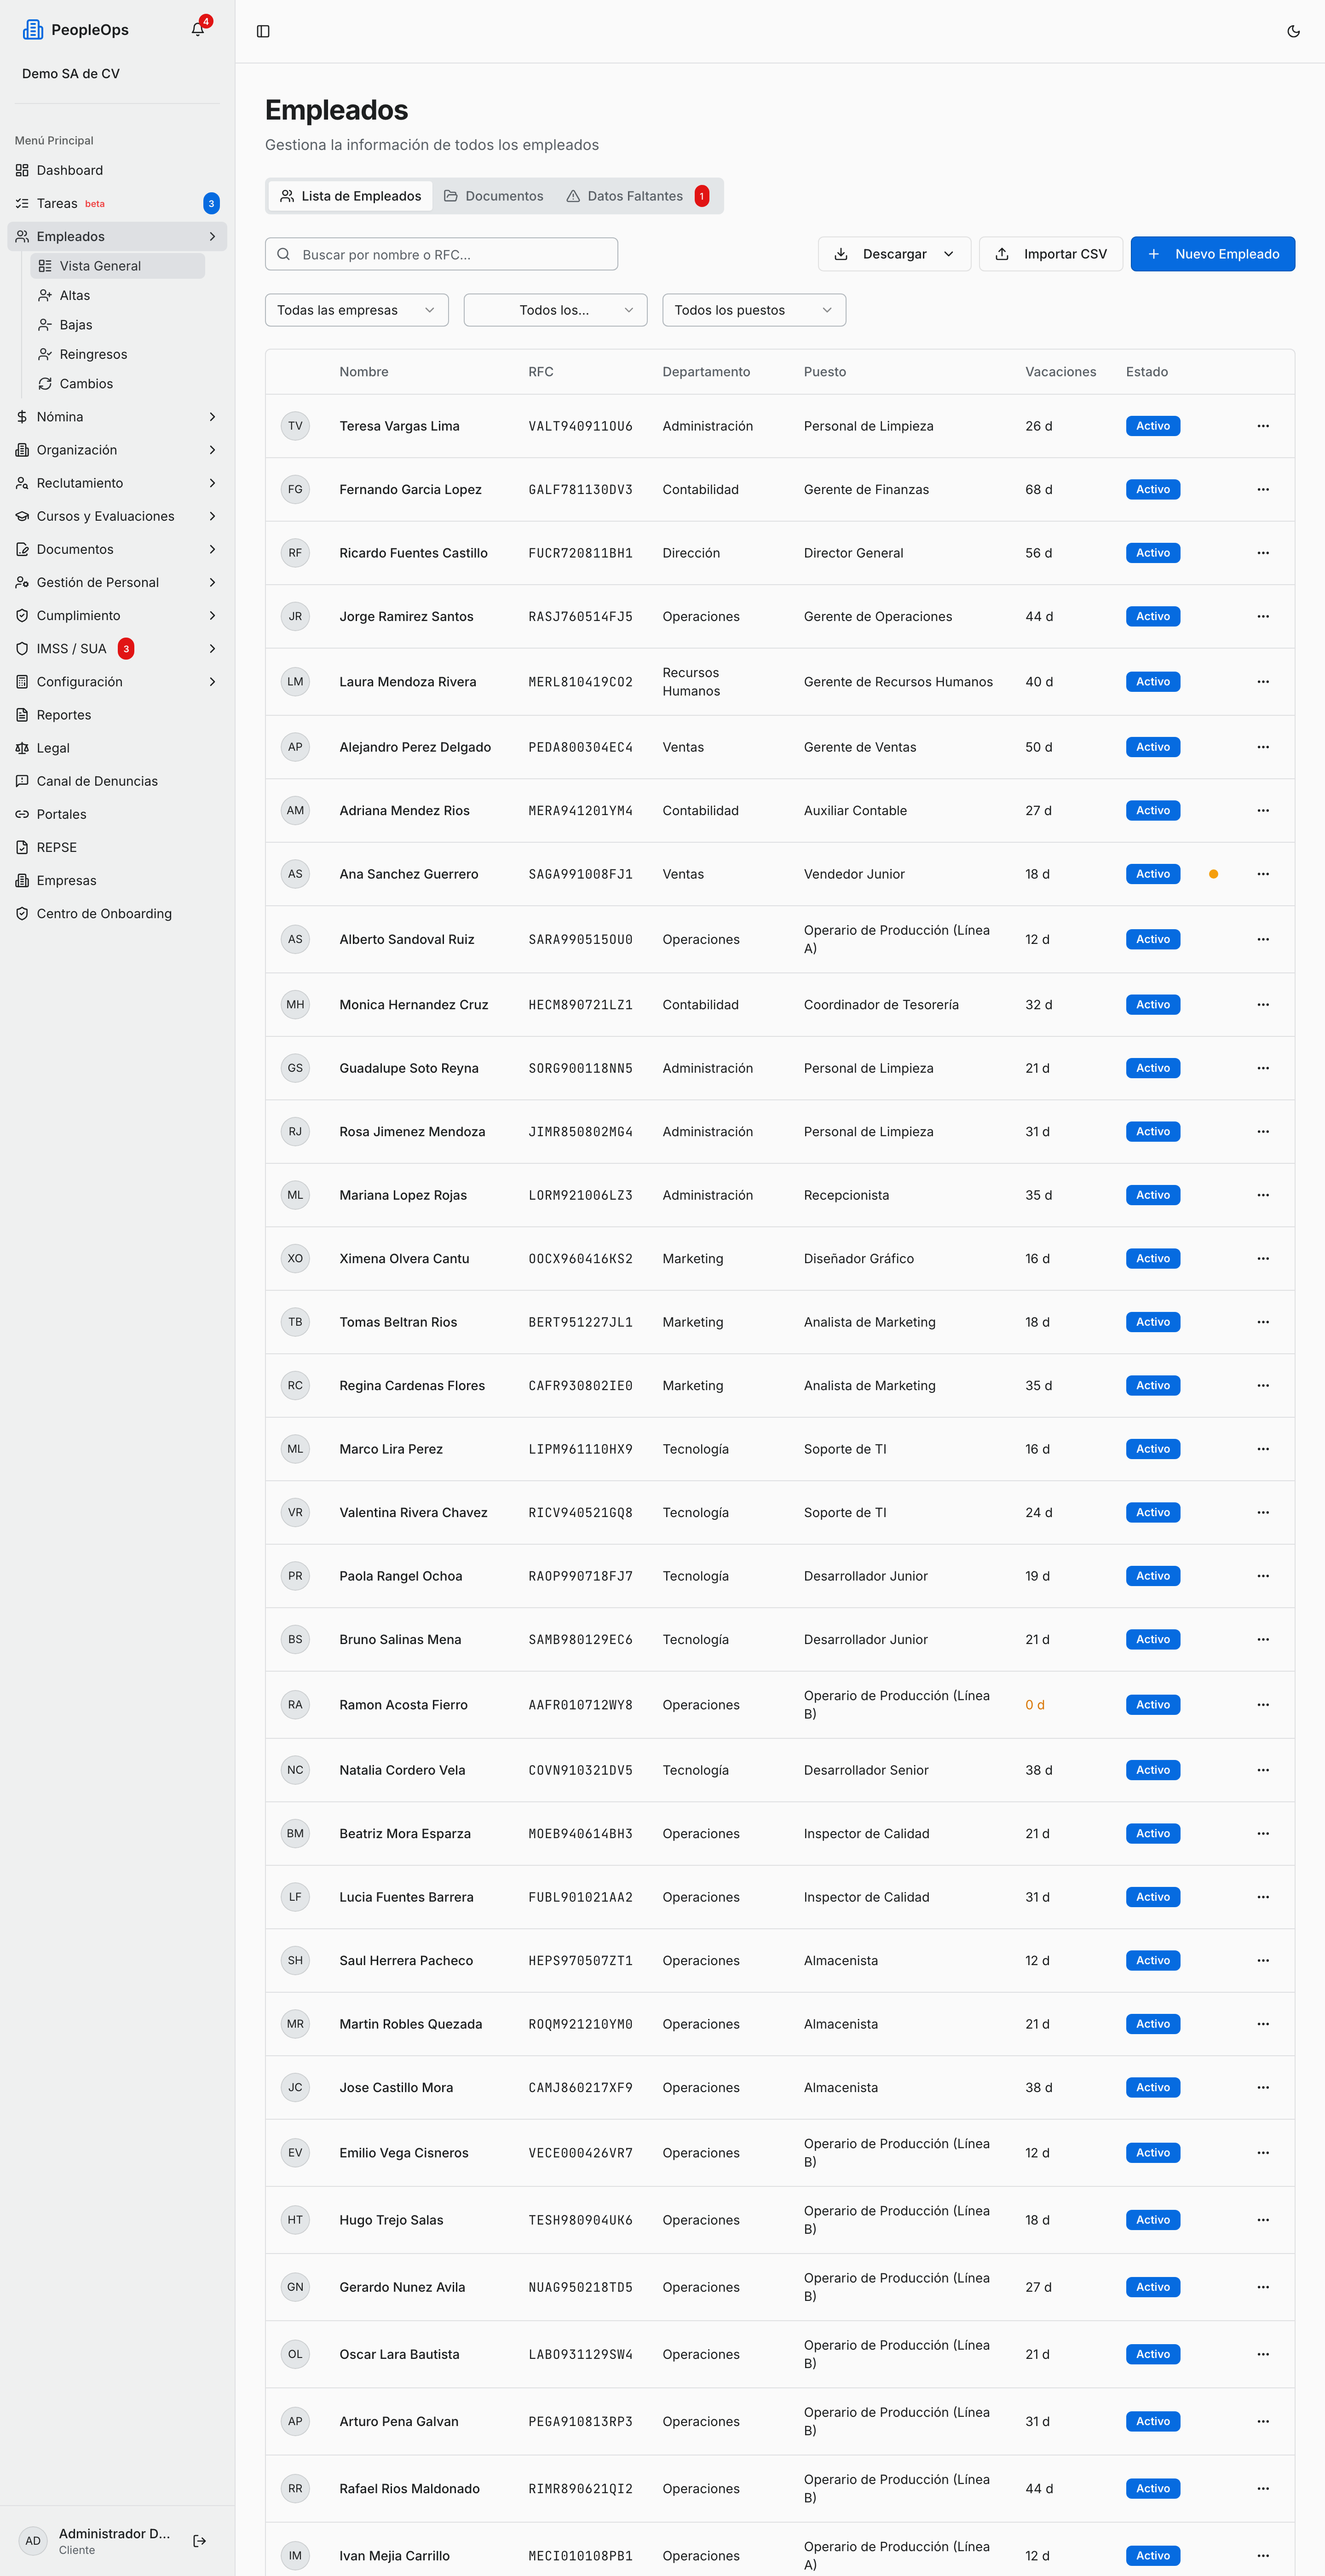Expand the Configuración sidebar section
This screenshot has height=2576, width=1325.
click(x=117, y=682)
